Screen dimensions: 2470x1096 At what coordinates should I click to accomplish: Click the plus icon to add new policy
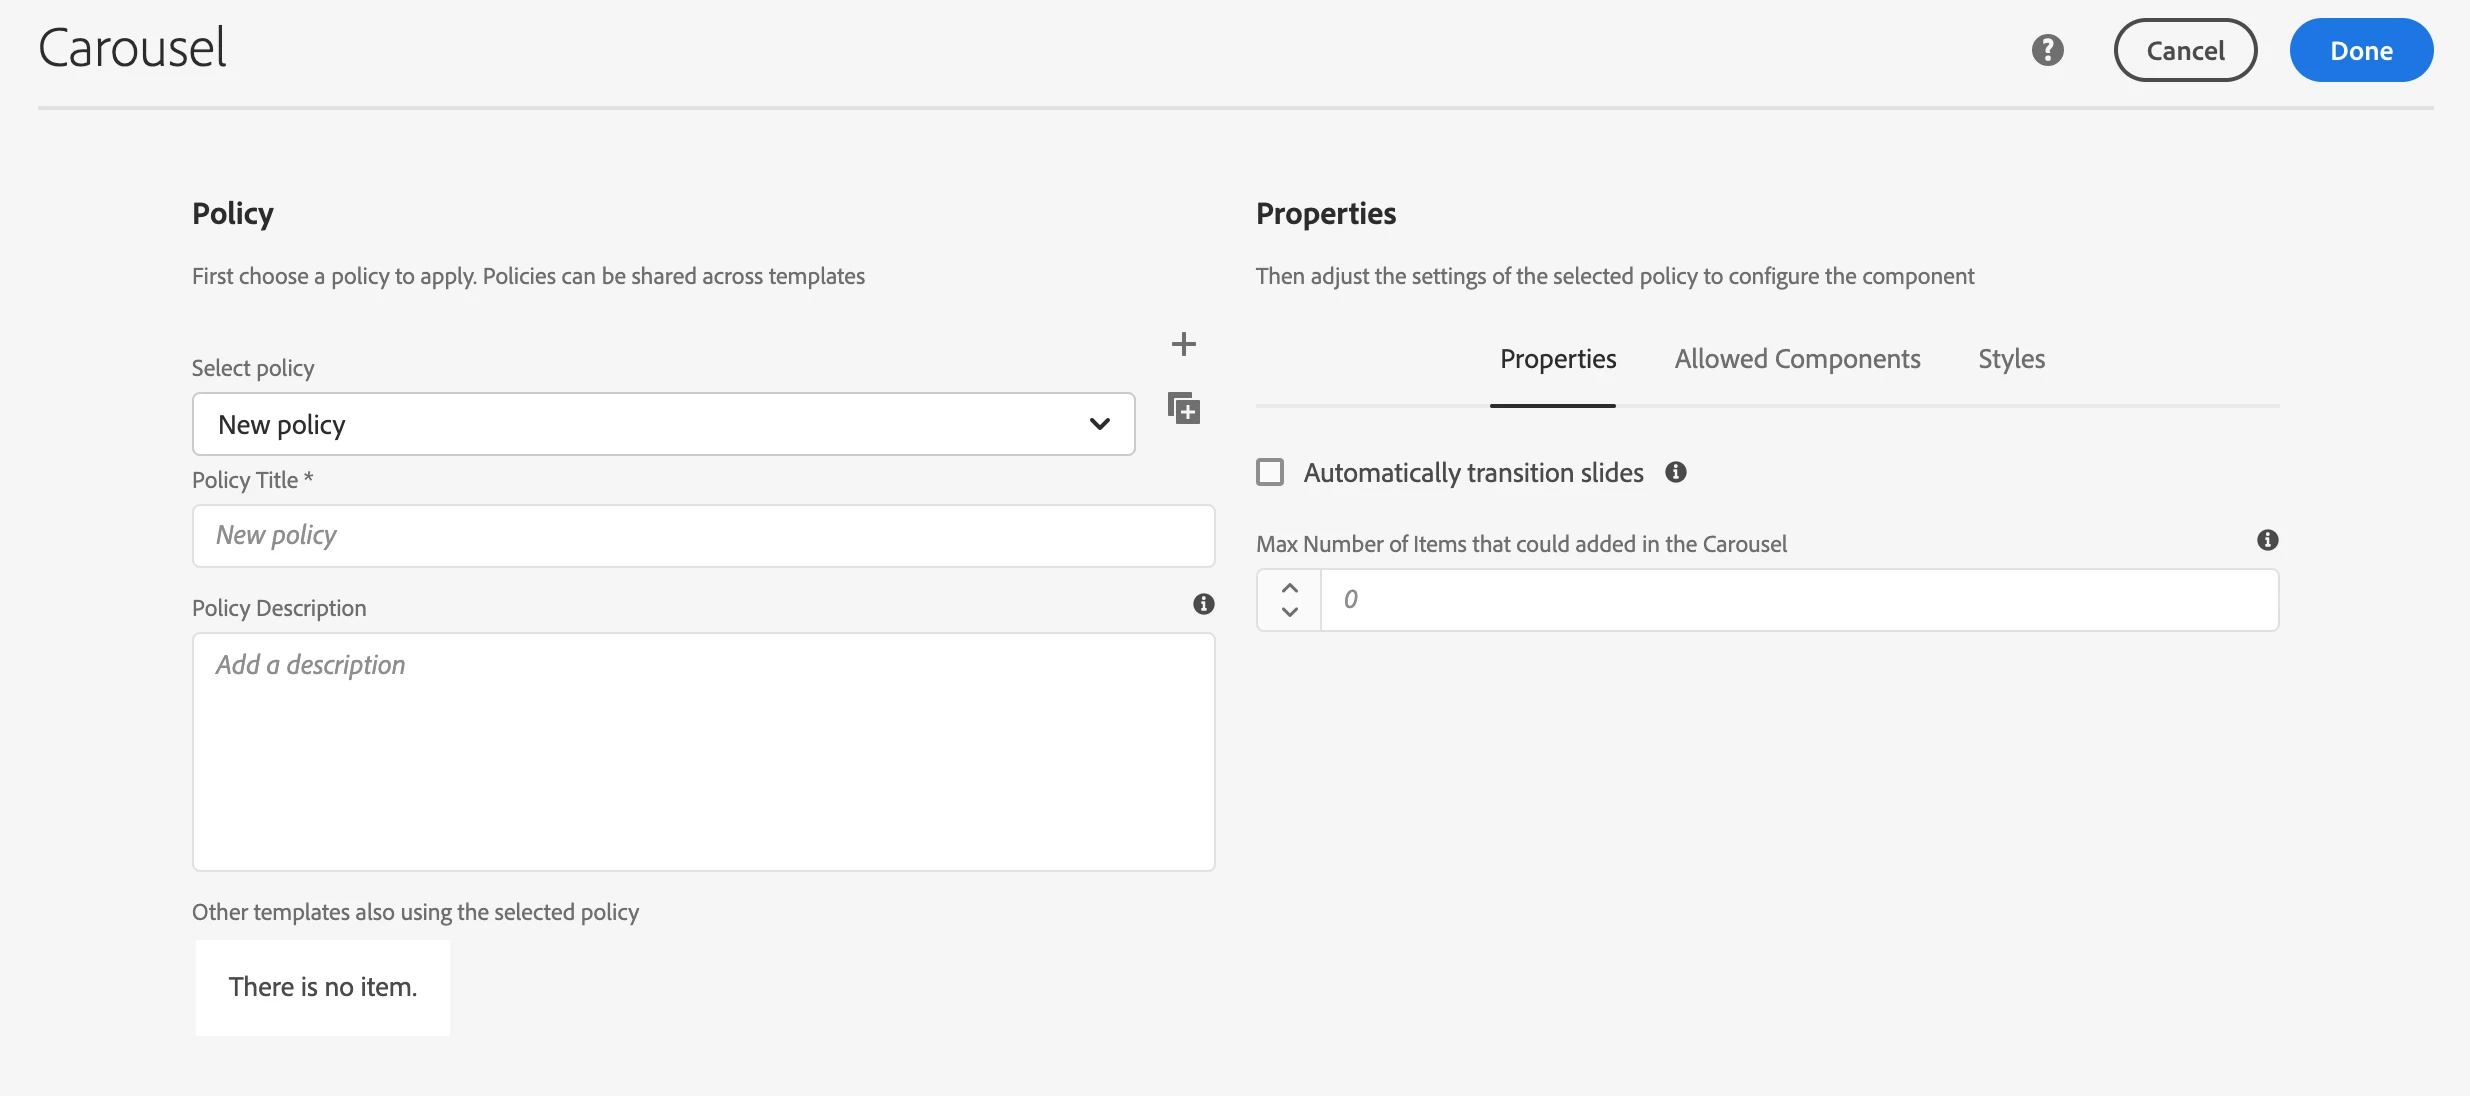[x=1183, y=344]
